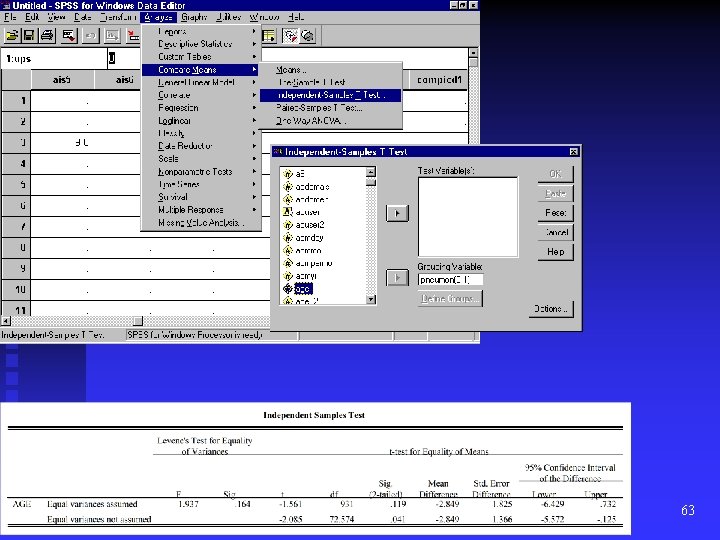Click the Dialog Recall toolbar icon
The image size is (720, 540).
[x=69, y=36]
